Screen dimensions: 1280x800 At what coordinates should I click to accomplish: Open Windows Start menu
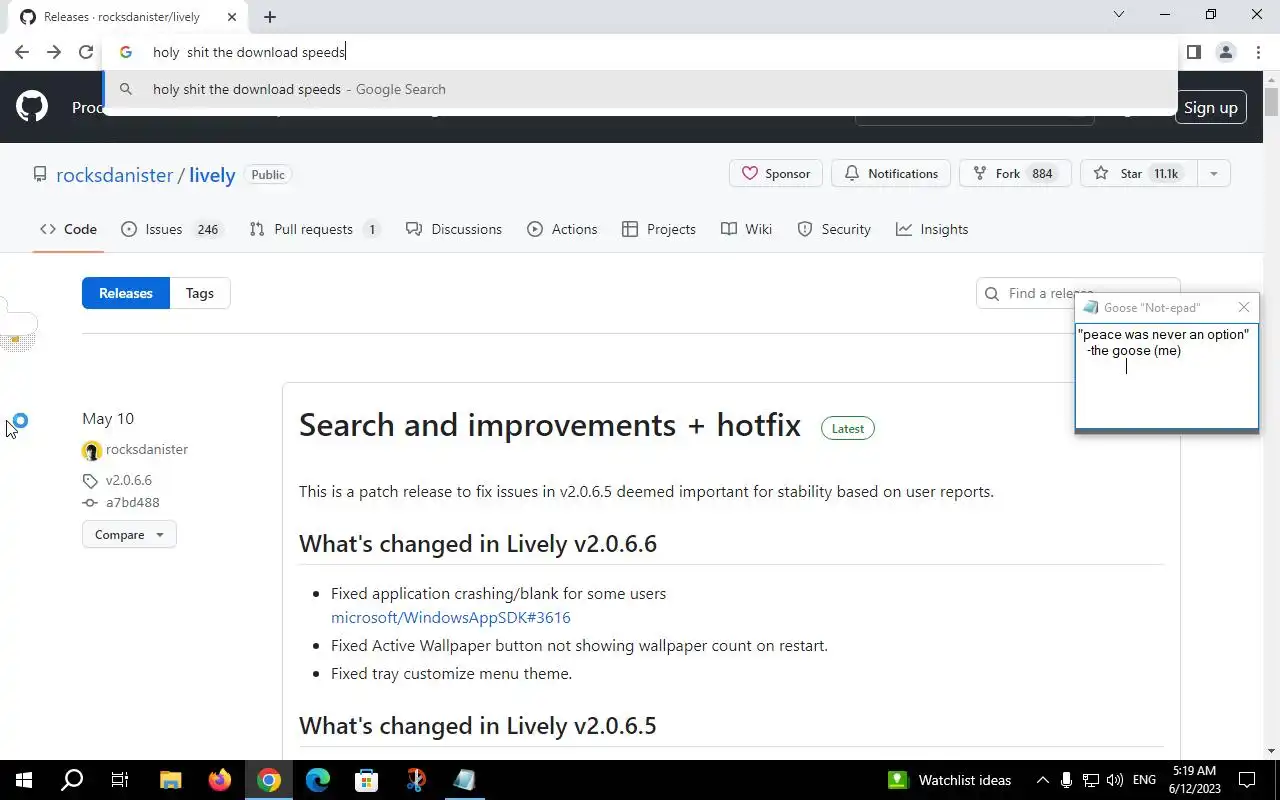[x=24, y=780]
